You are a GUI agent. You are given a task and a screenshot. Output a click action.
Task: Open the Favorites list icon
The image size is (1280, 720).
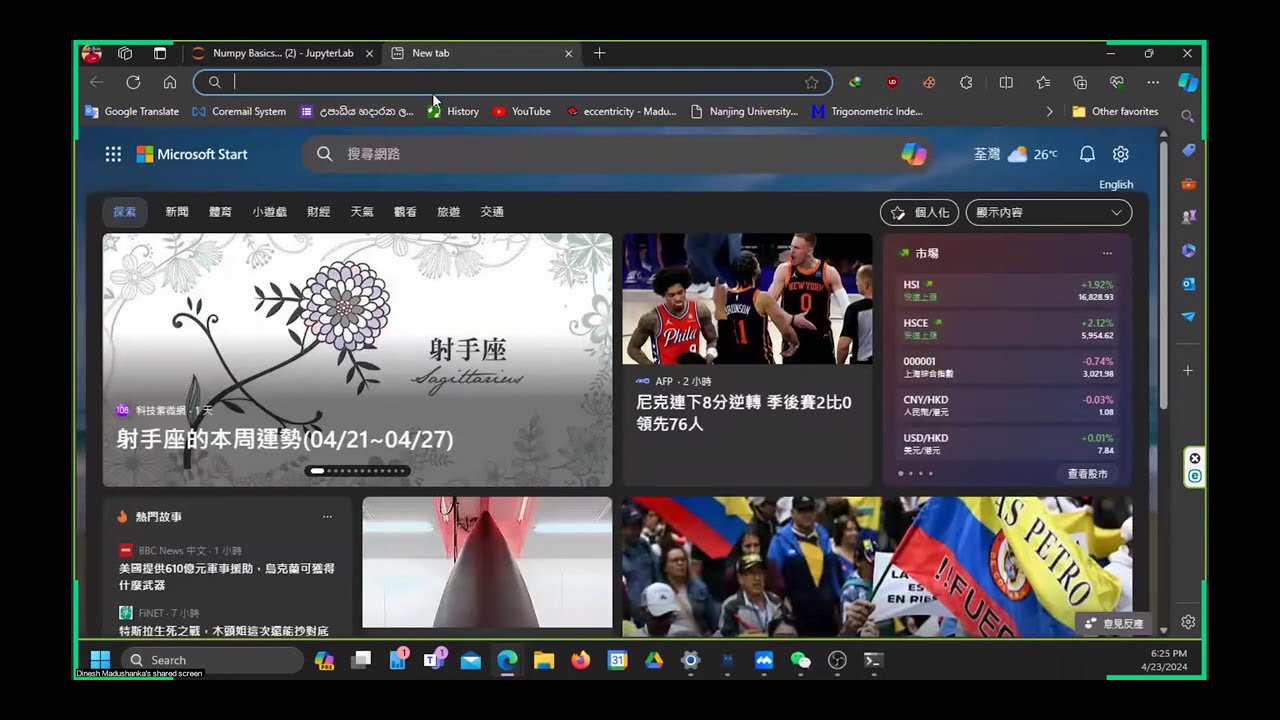click(1043, 82)
